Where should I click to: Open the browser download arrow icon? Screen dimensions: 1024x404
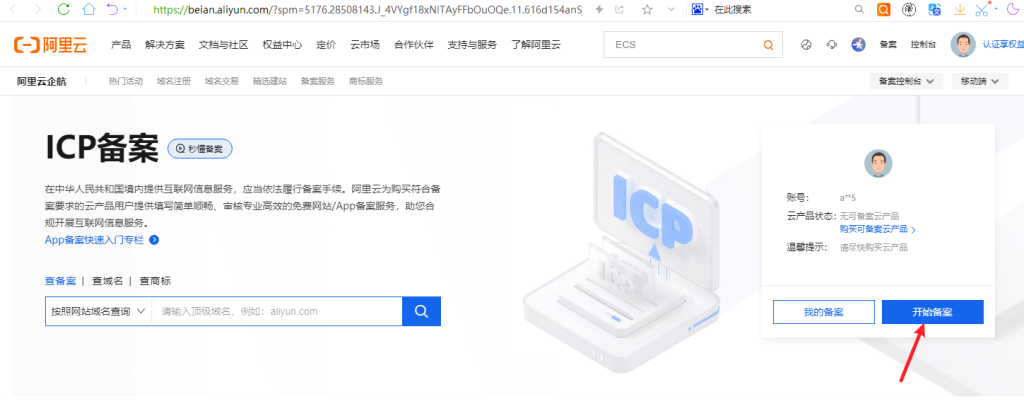(x=959, y=9)
